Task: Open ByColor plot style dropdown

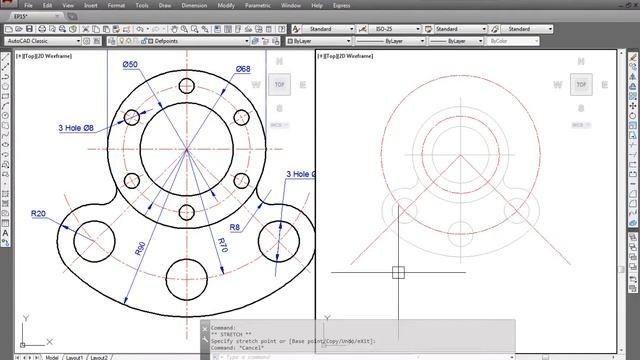Action: [536, 41]
